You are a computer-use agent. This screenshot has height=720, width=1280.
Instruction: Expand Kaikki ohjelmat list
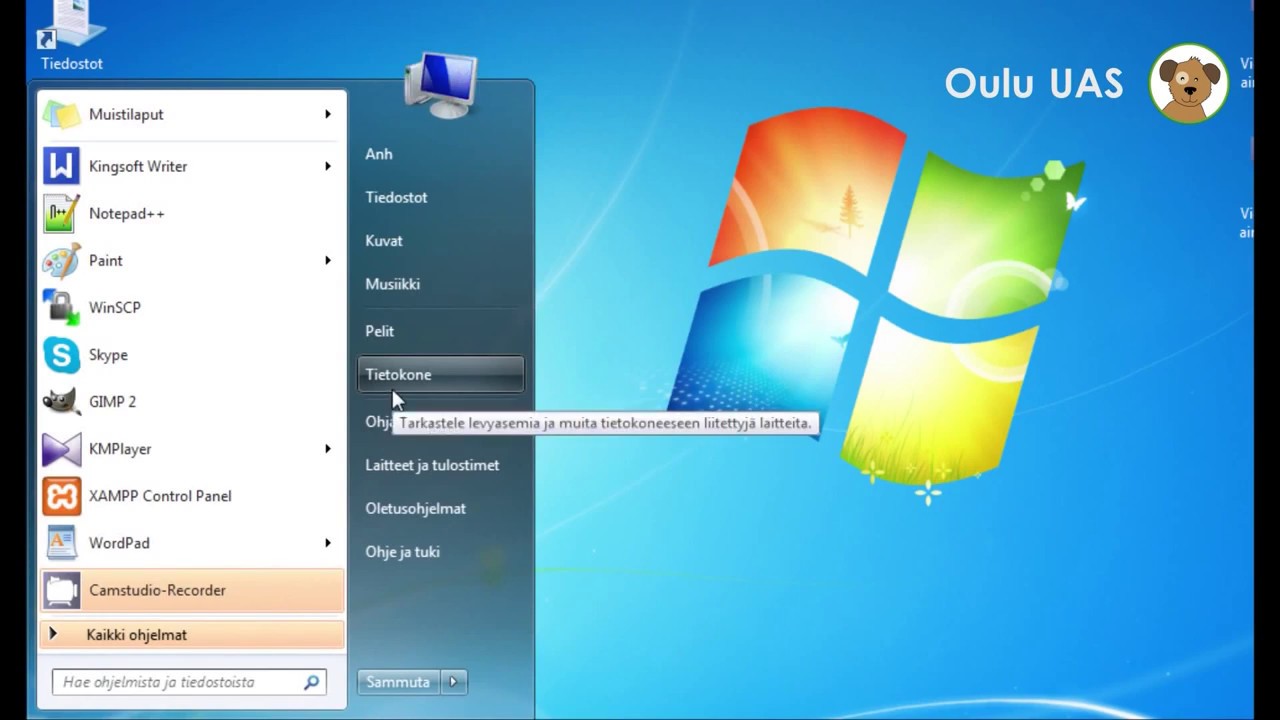point(192,634)
